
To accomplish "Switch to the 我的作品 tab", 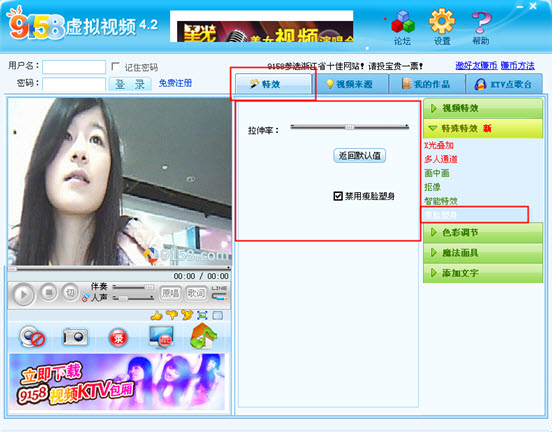I will (x=427, y=84).
